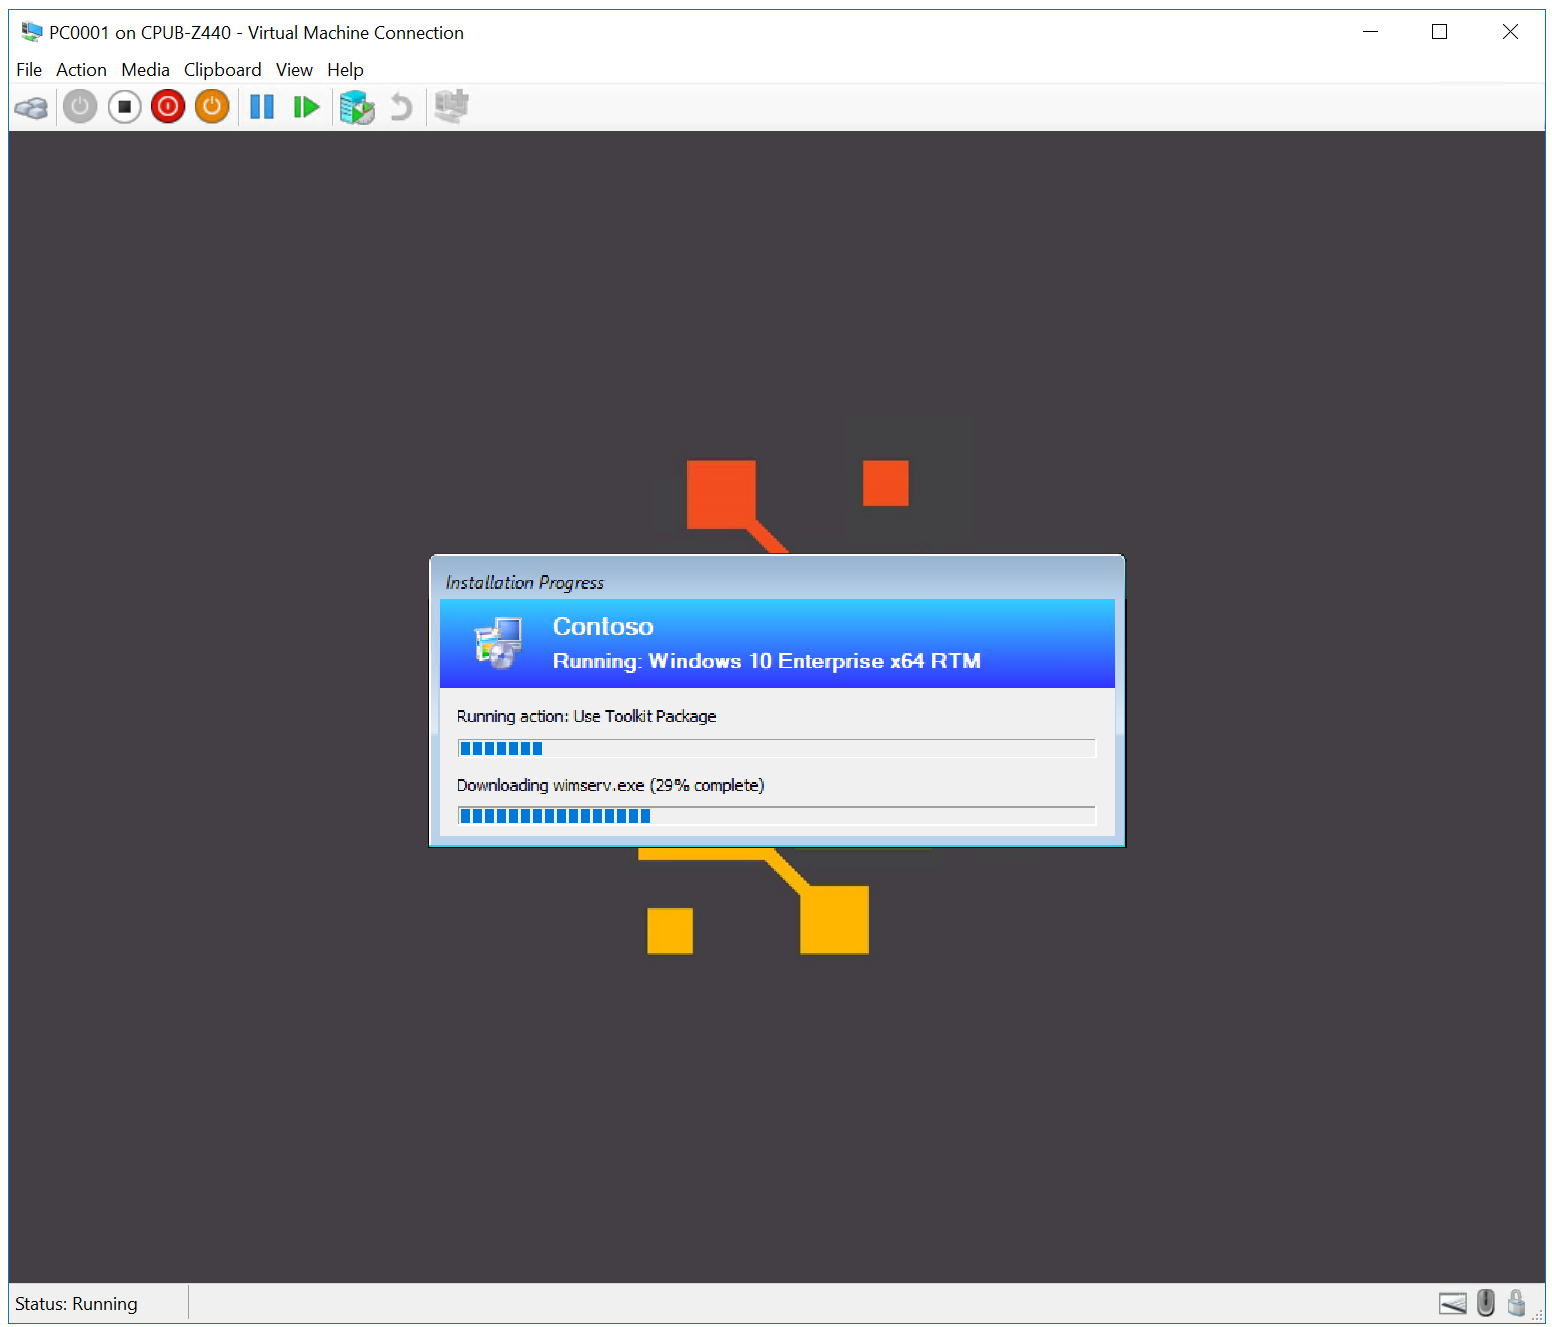Image resolution: width=1552 pixels, height=1327 pixels.
Task: Open the Help menu
Action: 345,70
